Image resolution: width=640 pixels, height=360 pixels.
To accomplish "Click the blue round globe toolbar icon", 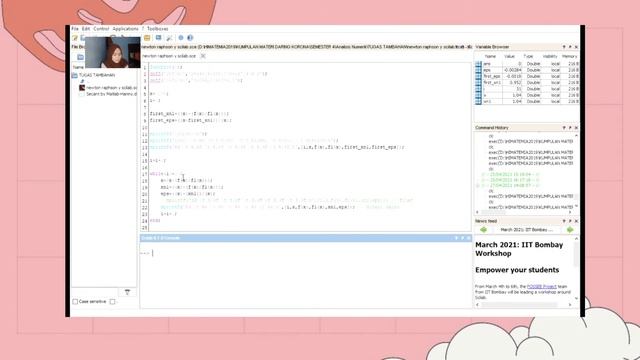I will [x=181, y=38].
